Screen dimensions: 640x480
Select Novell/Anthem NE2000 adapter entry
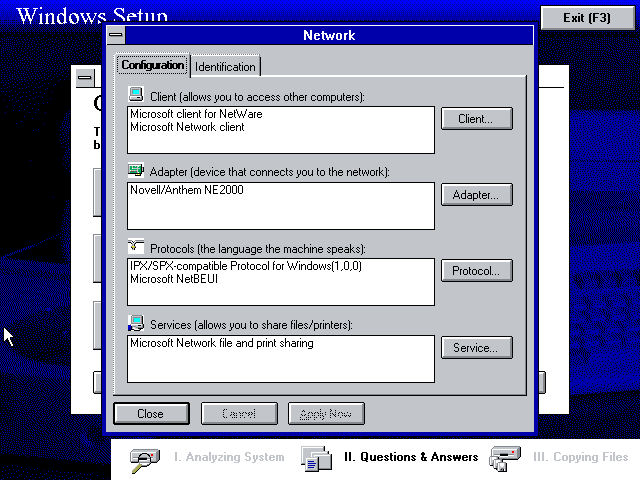coord(280,190)
